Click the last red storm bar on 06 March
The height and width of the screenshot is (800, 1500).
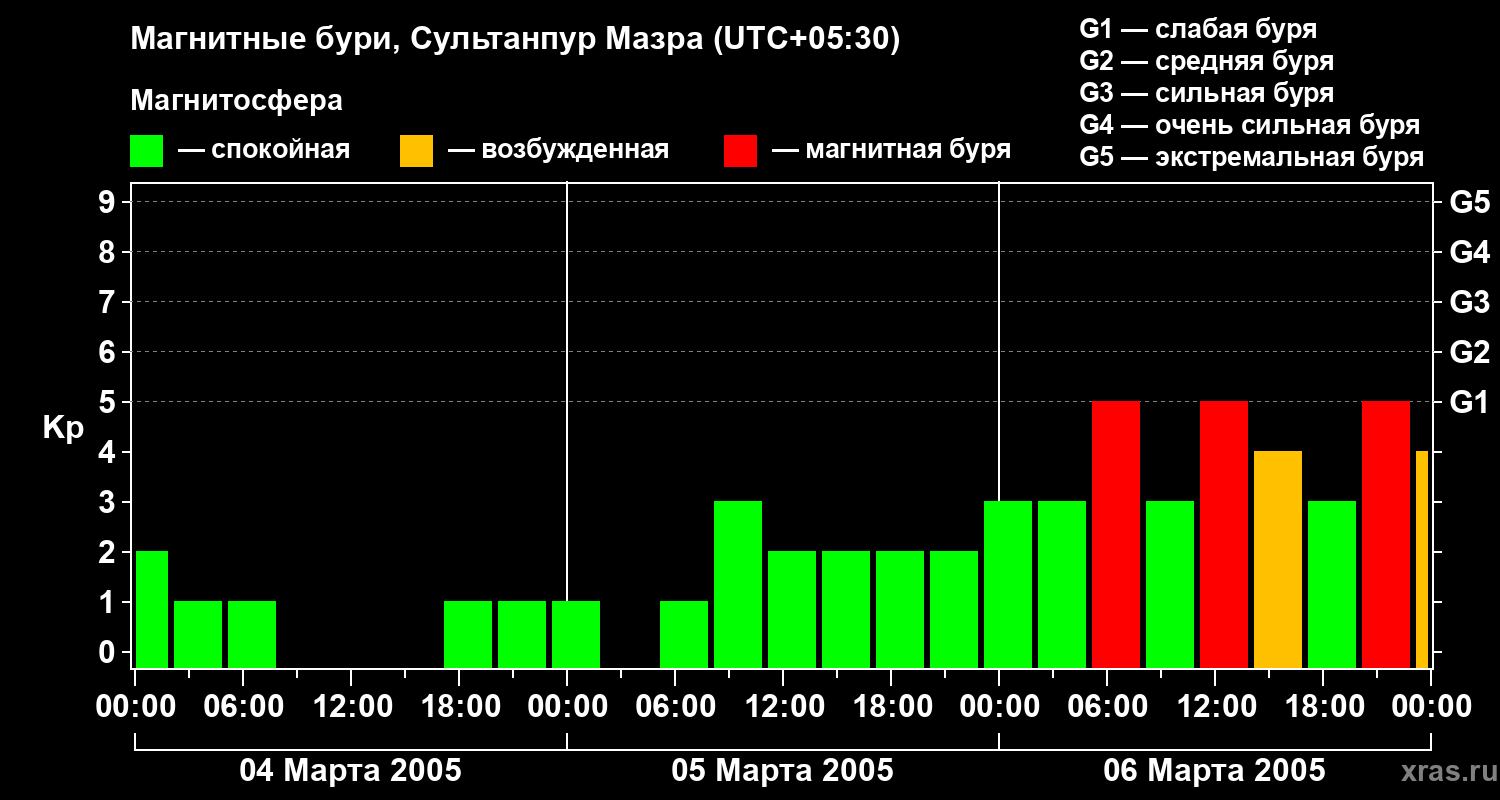1386,534
